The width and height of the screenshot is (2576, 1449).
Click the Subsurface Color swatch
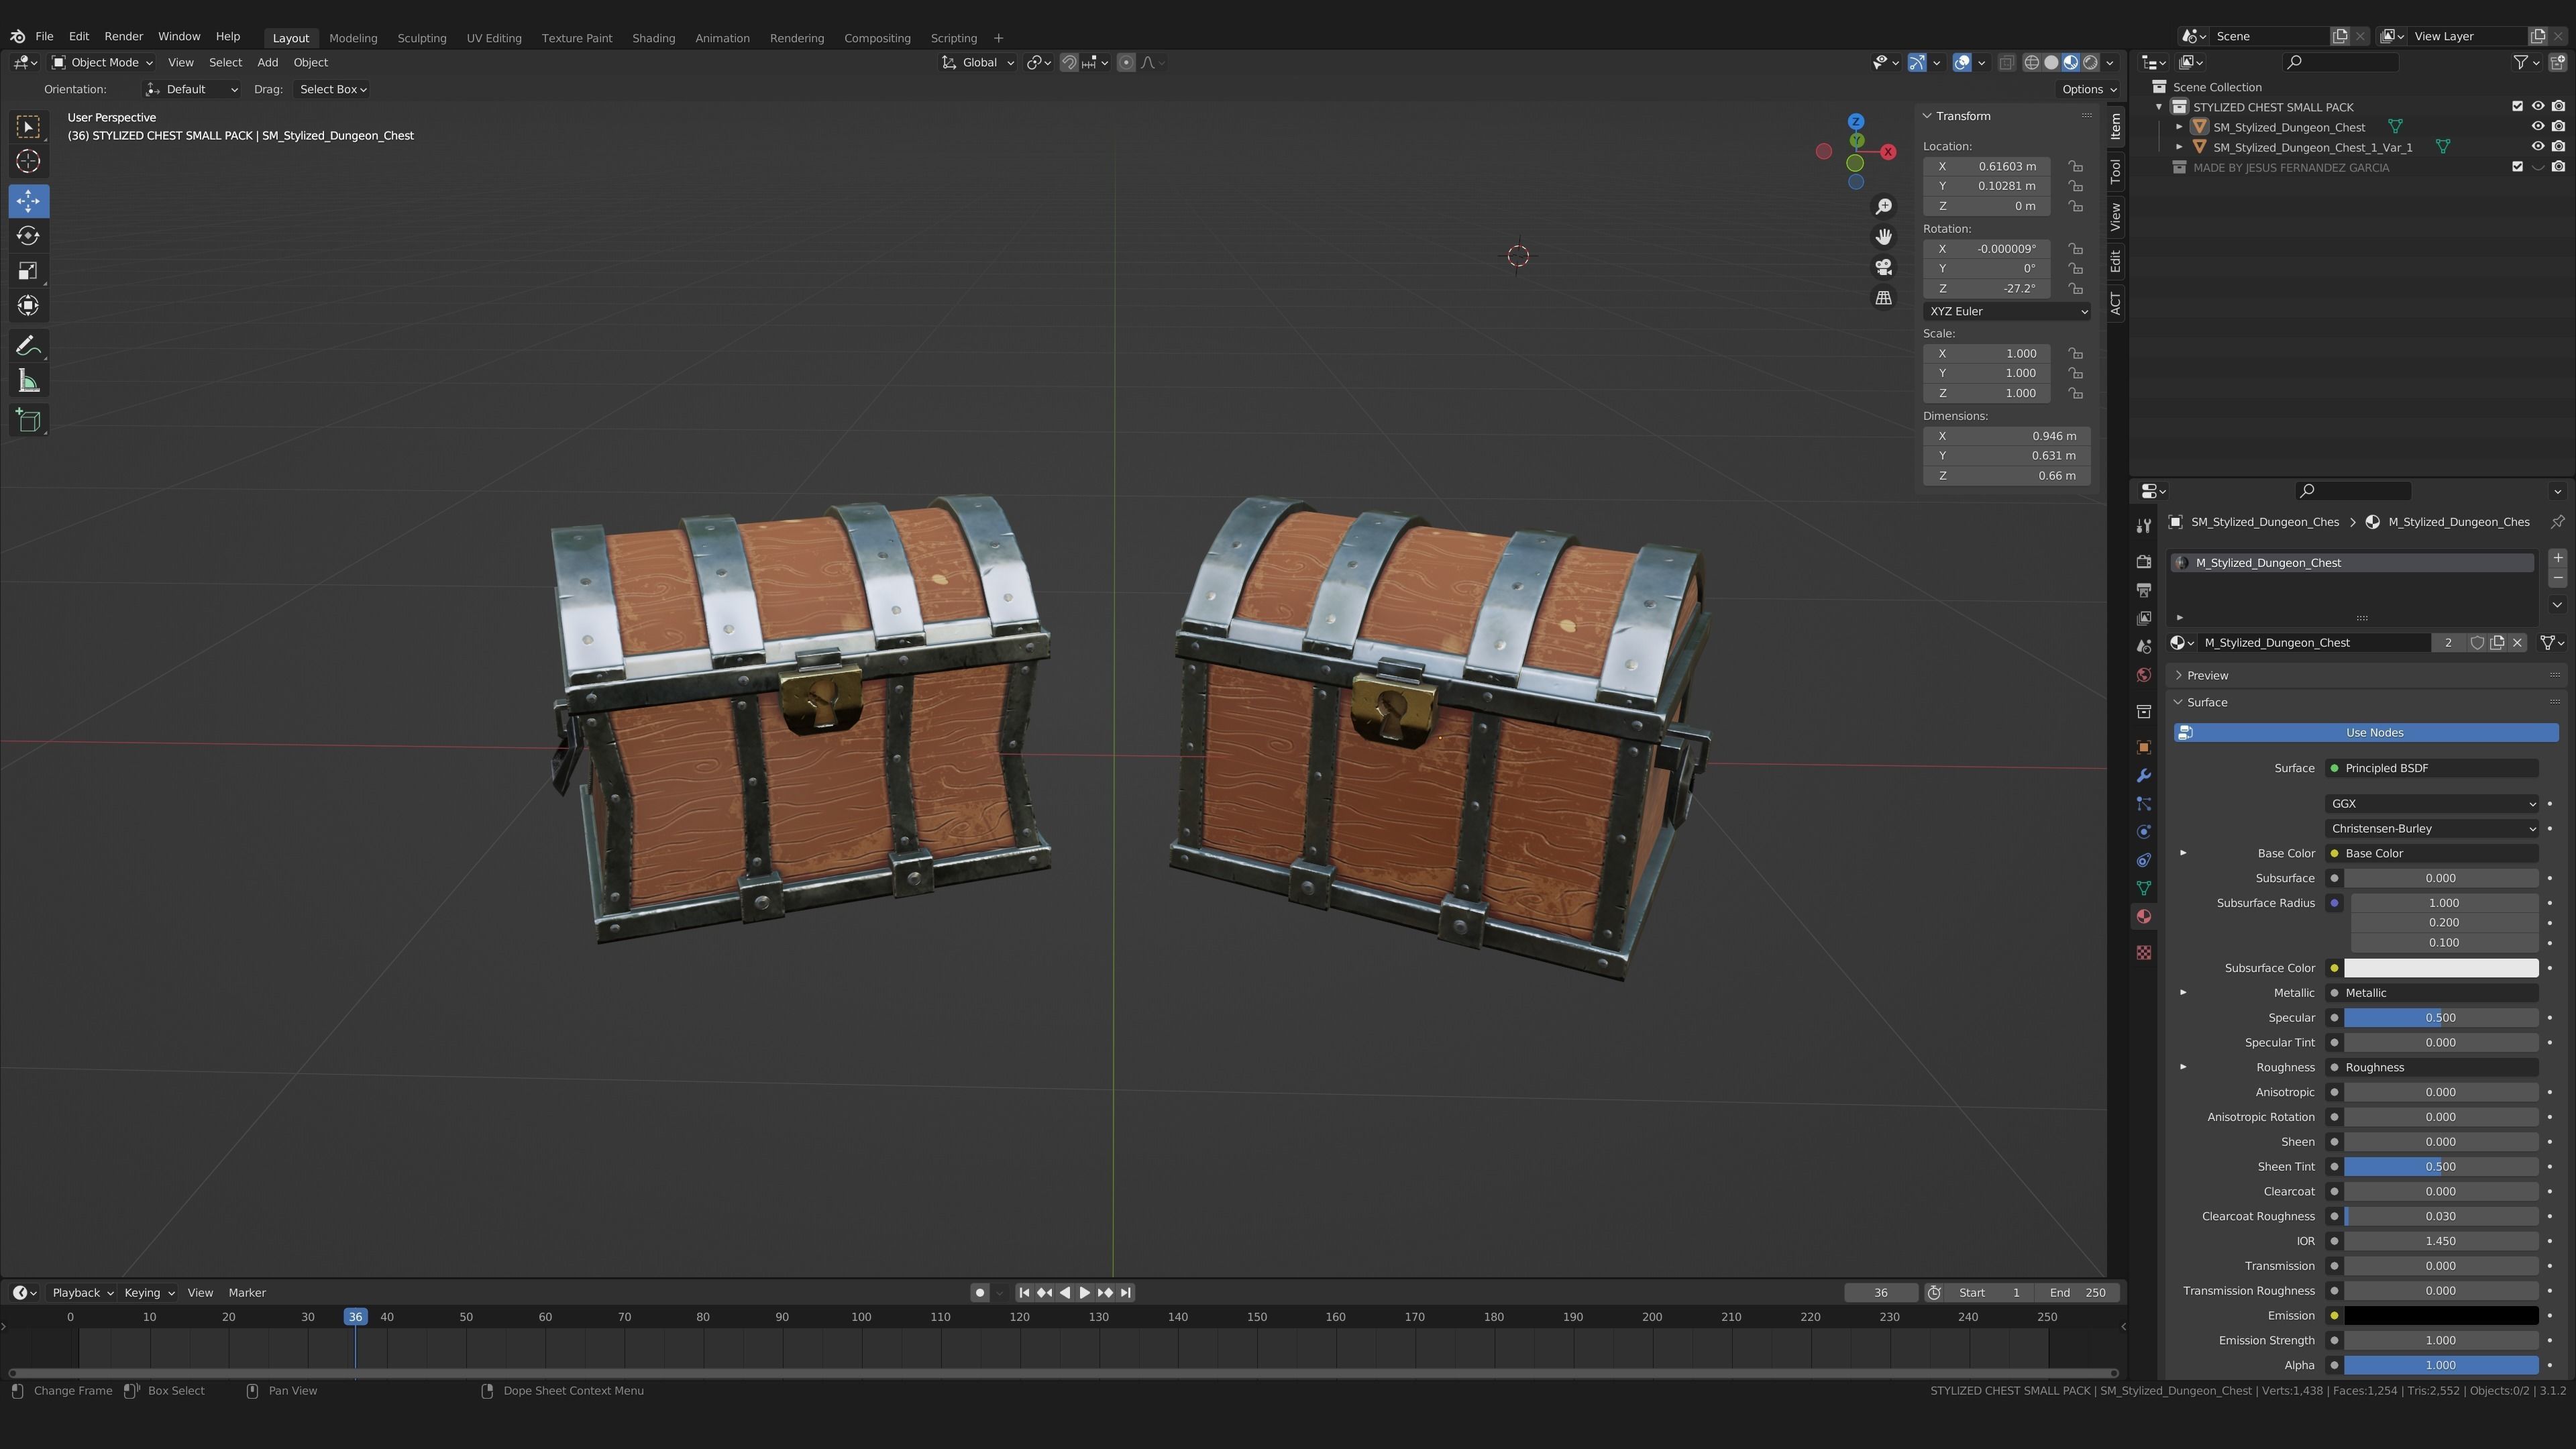(x=2440, y=968)
